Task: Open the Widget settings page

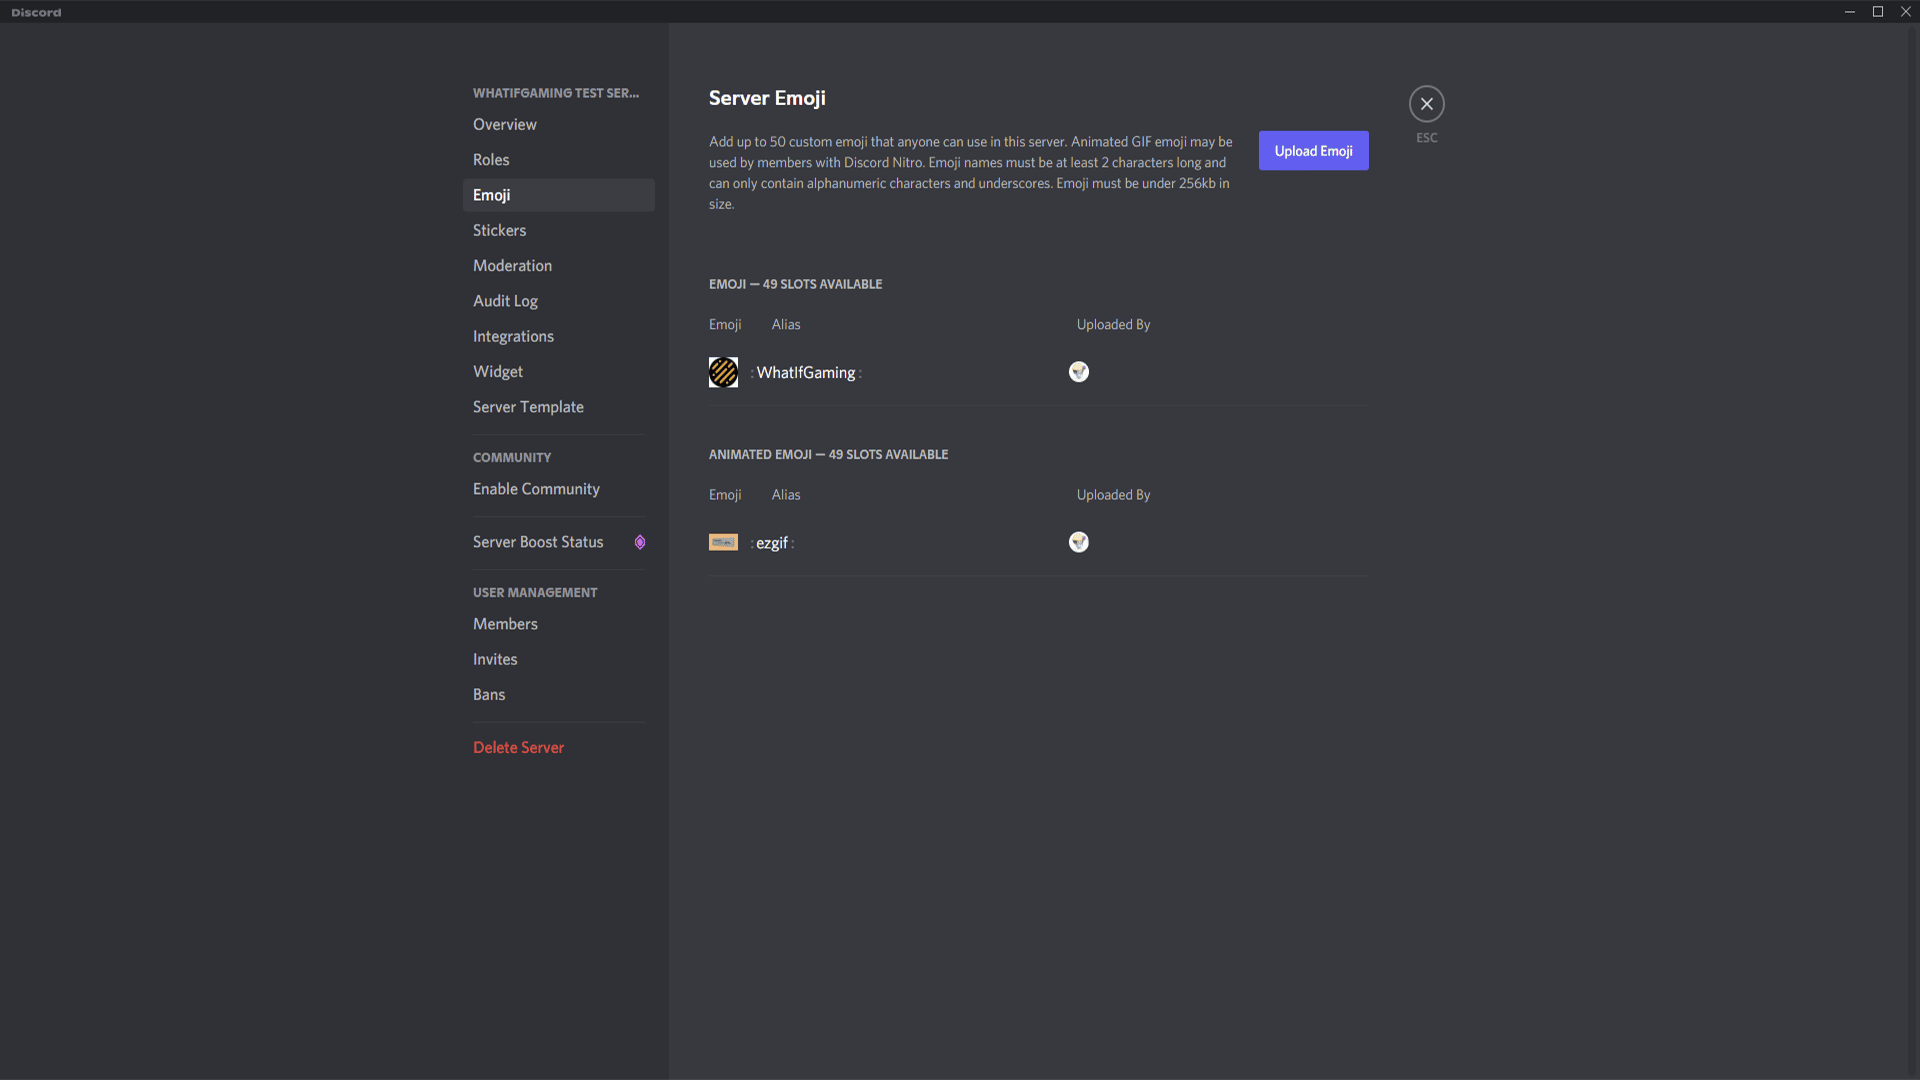Action: click(558, 372)
